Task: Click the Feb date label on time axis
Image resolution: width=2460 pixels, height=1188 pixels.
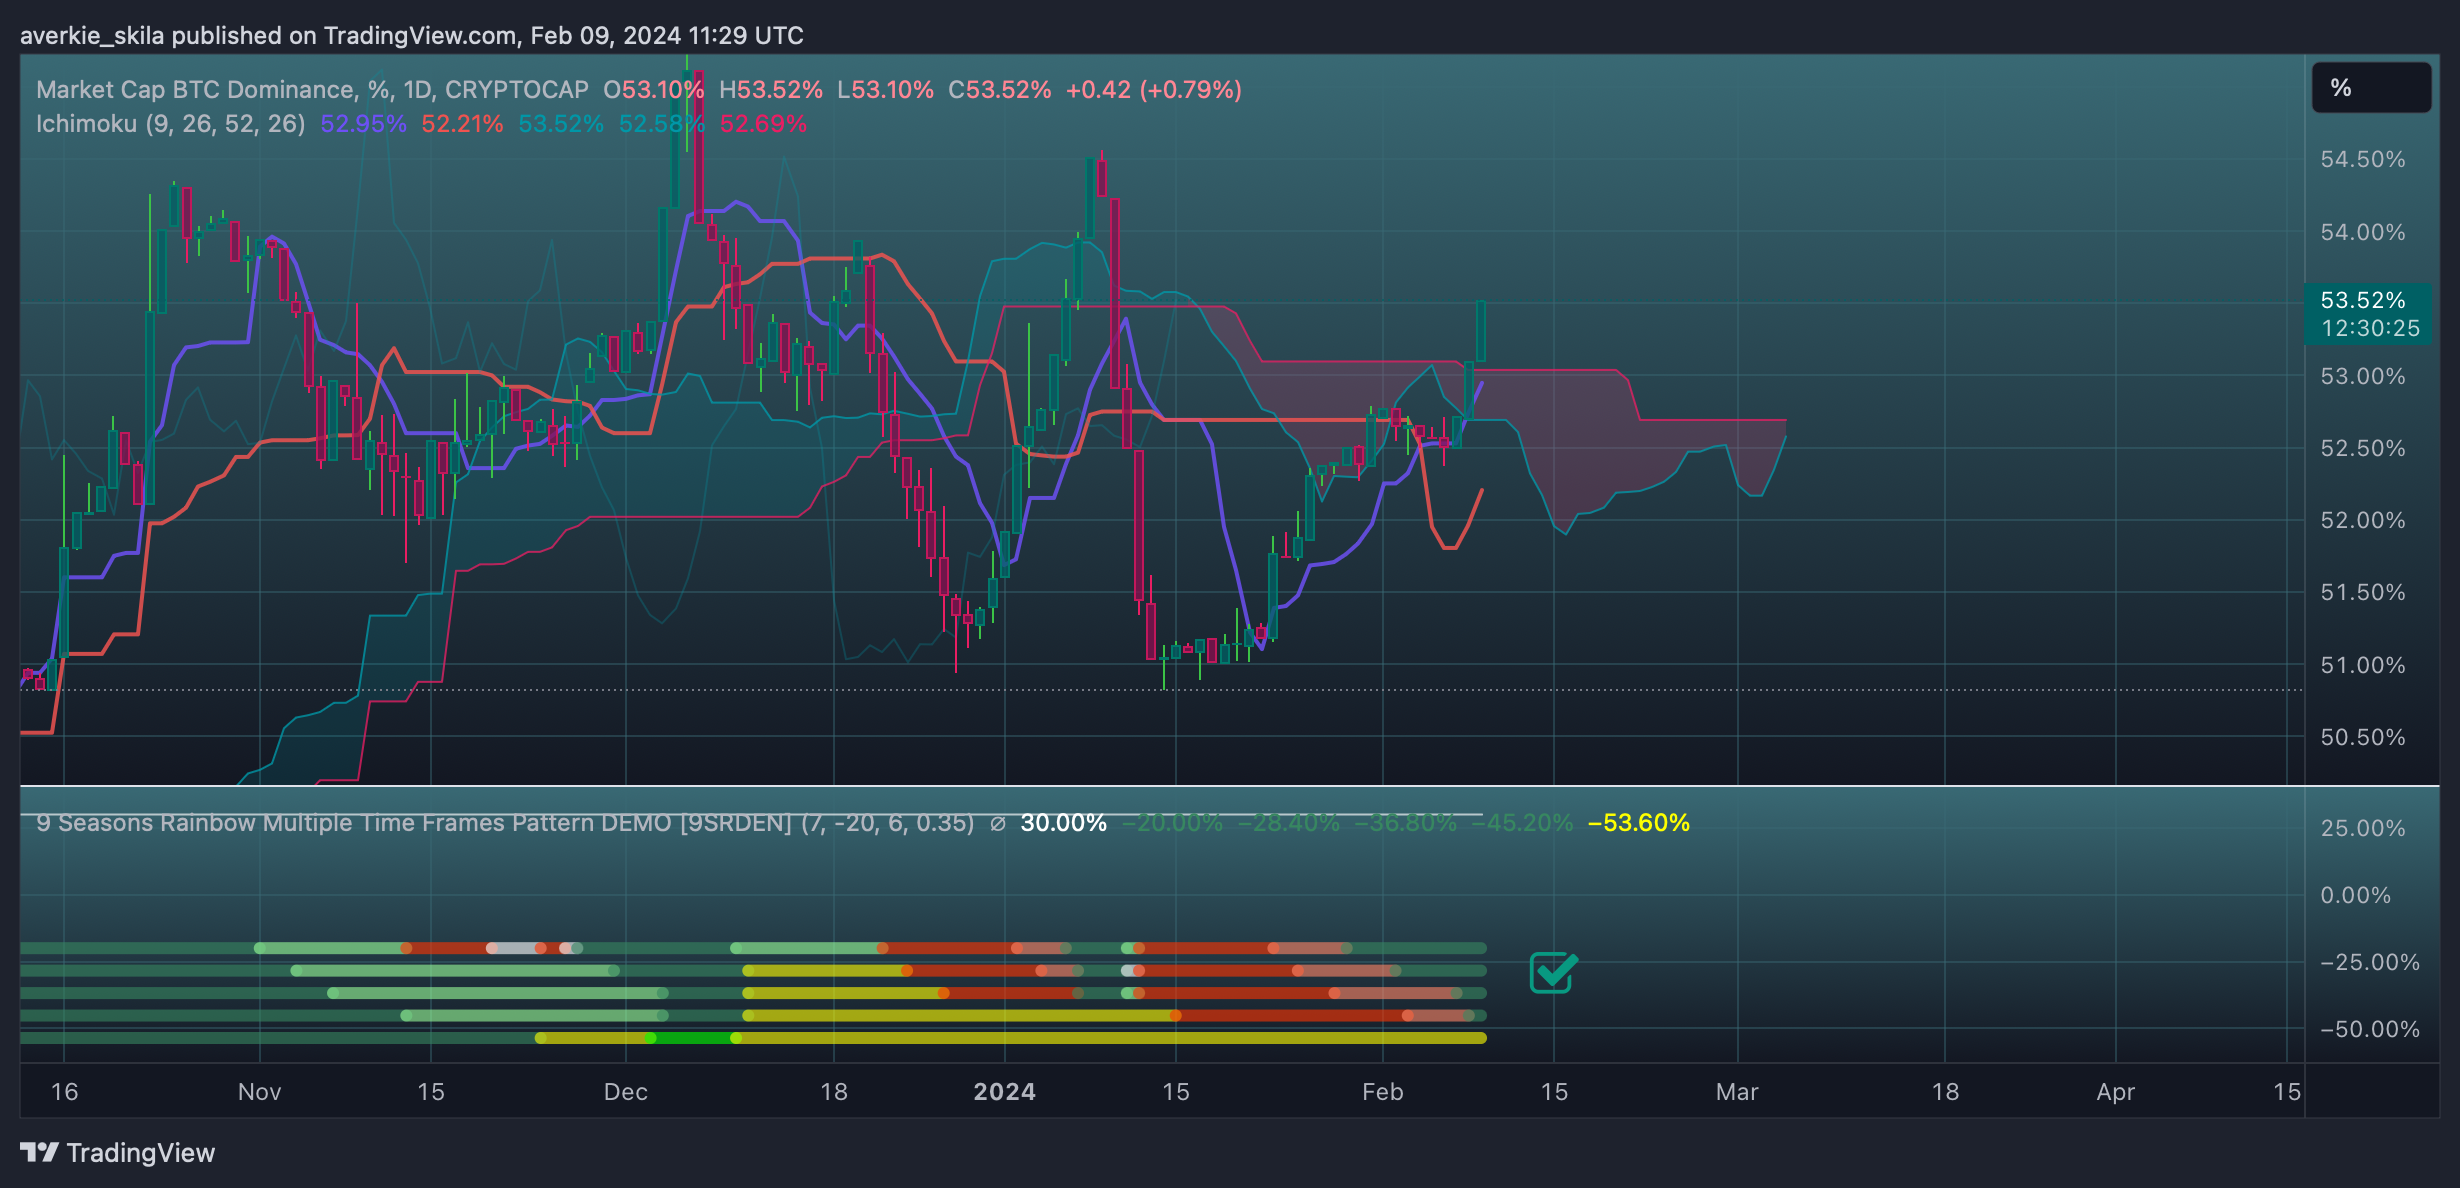Action: pos(1383,1091)
